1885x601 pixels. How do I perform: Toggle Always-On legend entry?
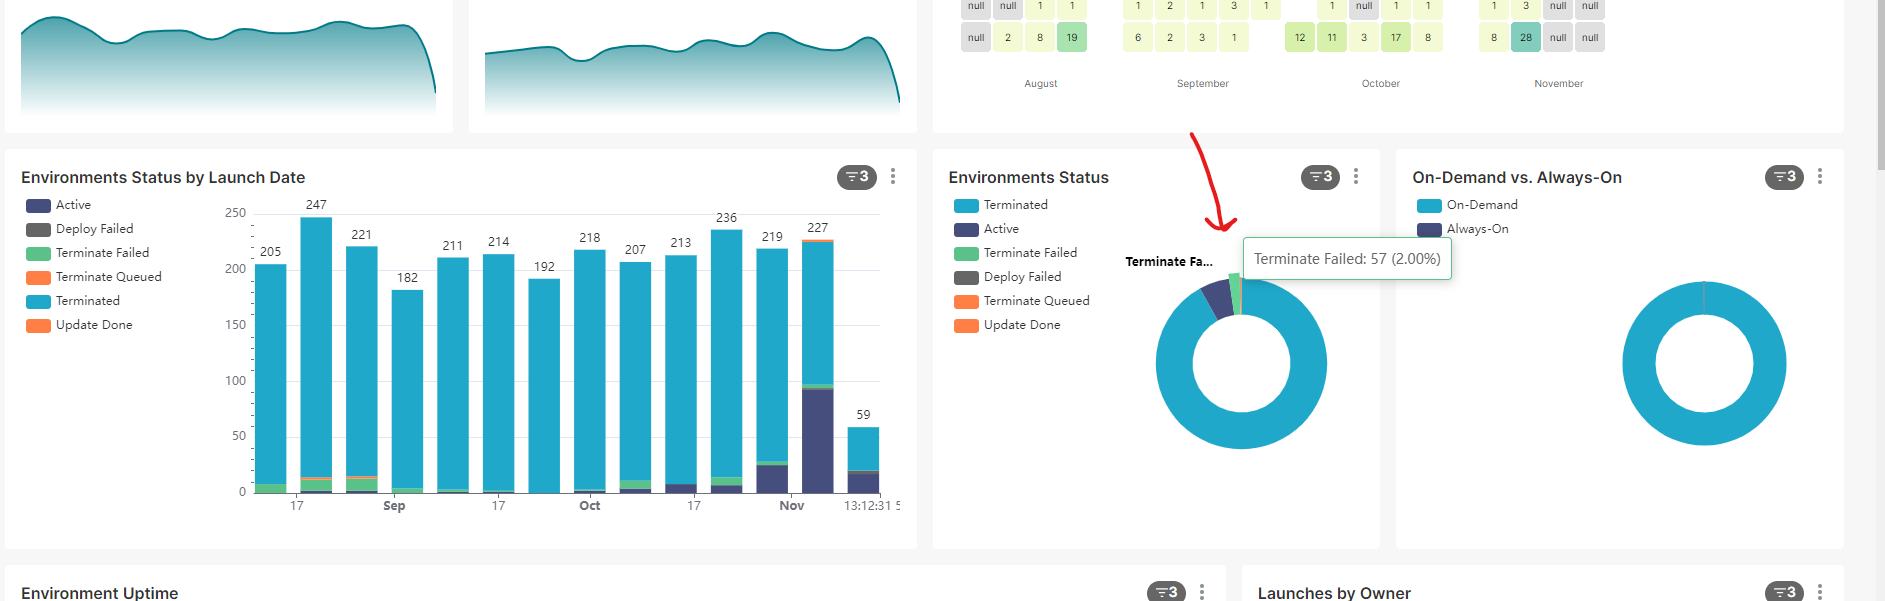1477,229
